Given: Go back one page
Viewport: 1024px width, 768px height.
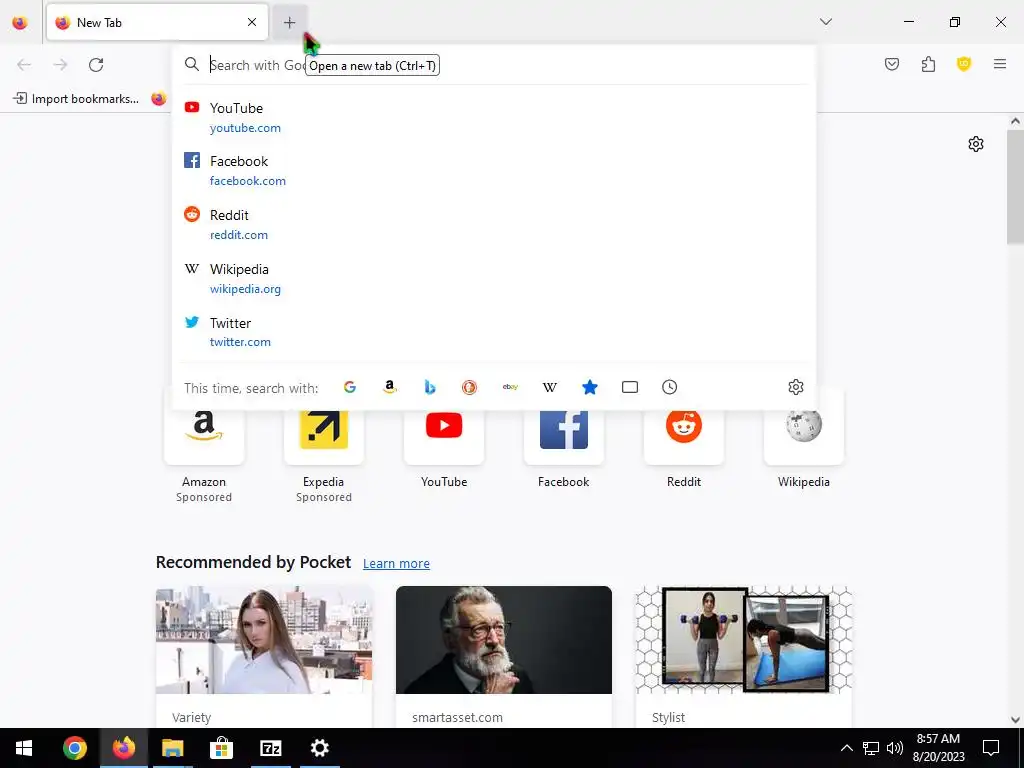Looking at the screenshot, I should [24, 65].
